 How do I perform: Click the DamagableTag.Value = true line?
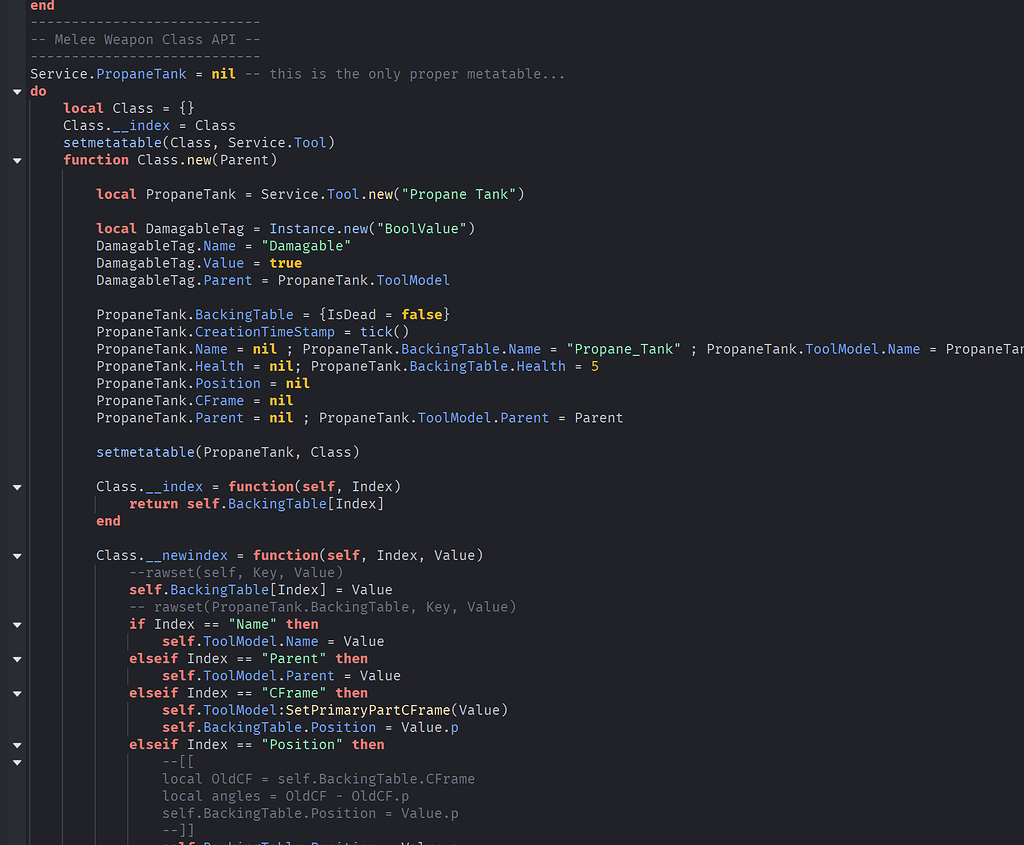(x=200, y=262)
